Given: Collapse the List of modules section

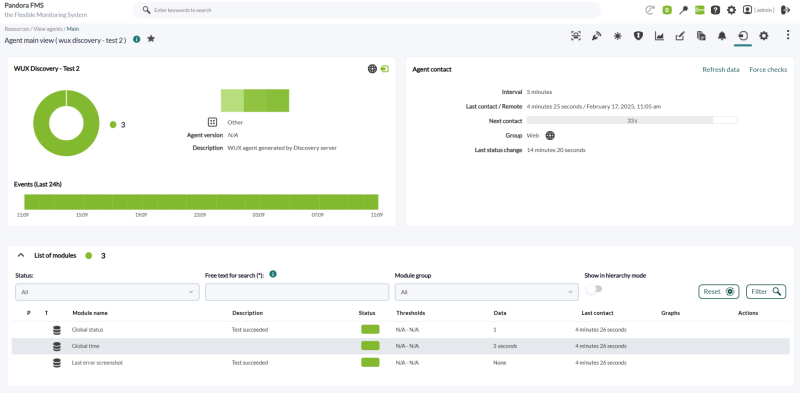Looking at the screenshot, I should pyautogui.click(x=21, y=255).
